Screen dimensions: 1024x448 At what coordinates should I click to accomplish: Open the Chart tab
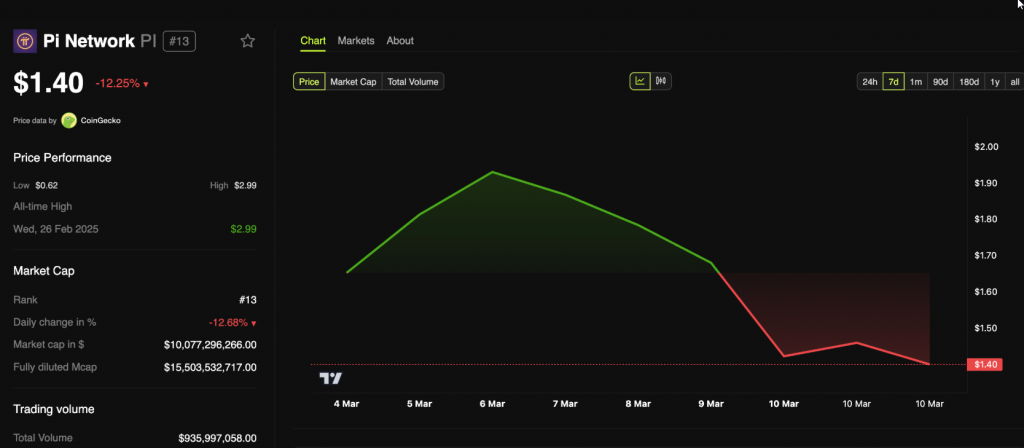coord(313,40)
